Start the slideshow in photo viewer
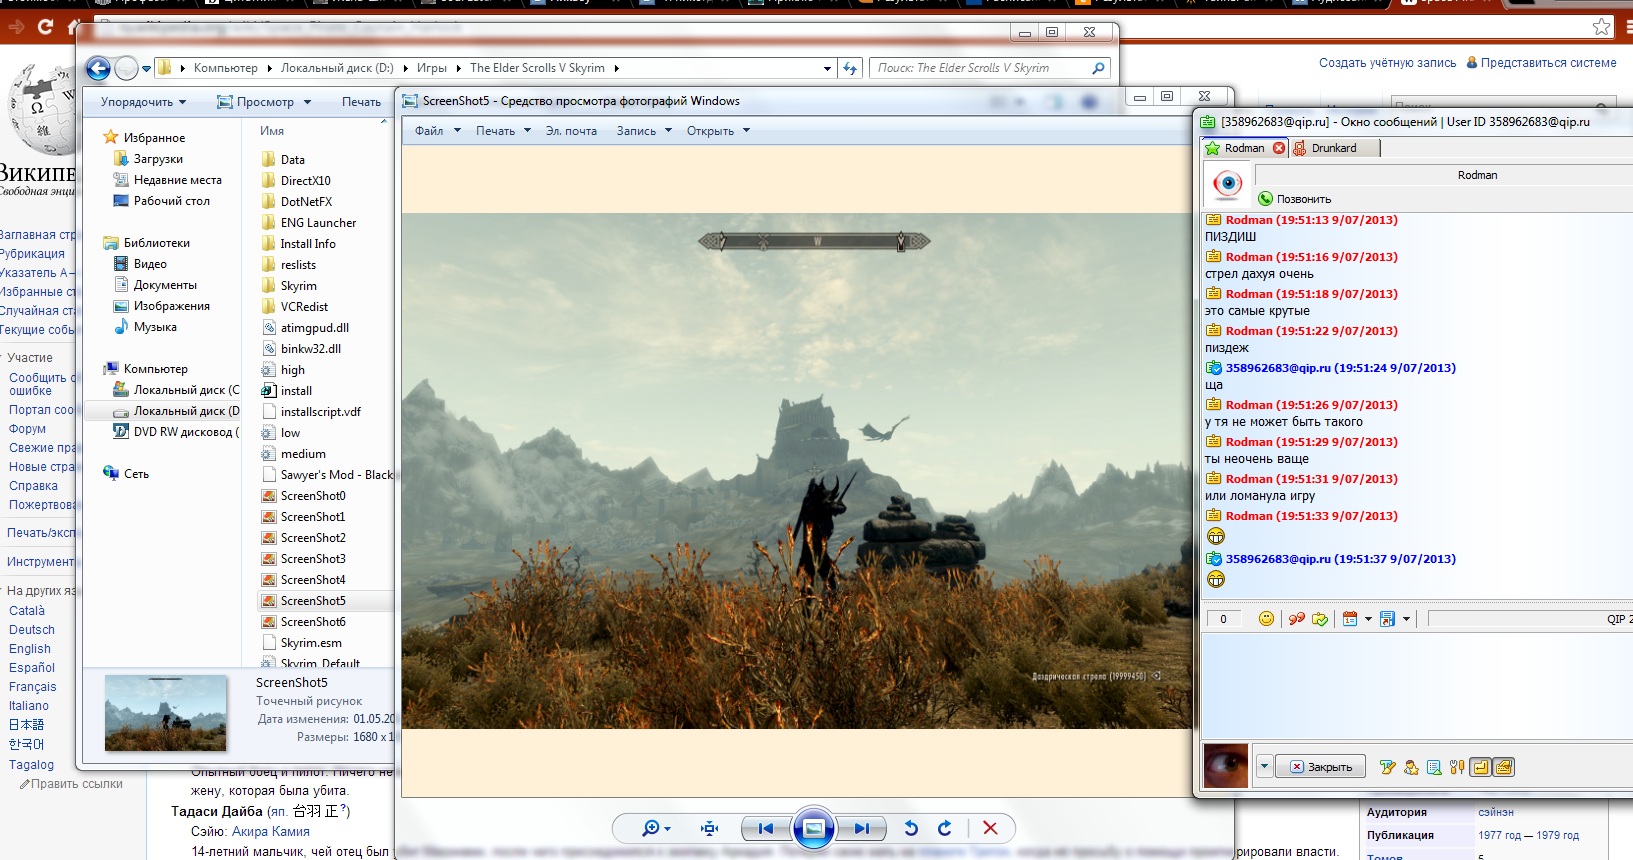This screenshot has height=860, width=1633. tap(814, 828)
